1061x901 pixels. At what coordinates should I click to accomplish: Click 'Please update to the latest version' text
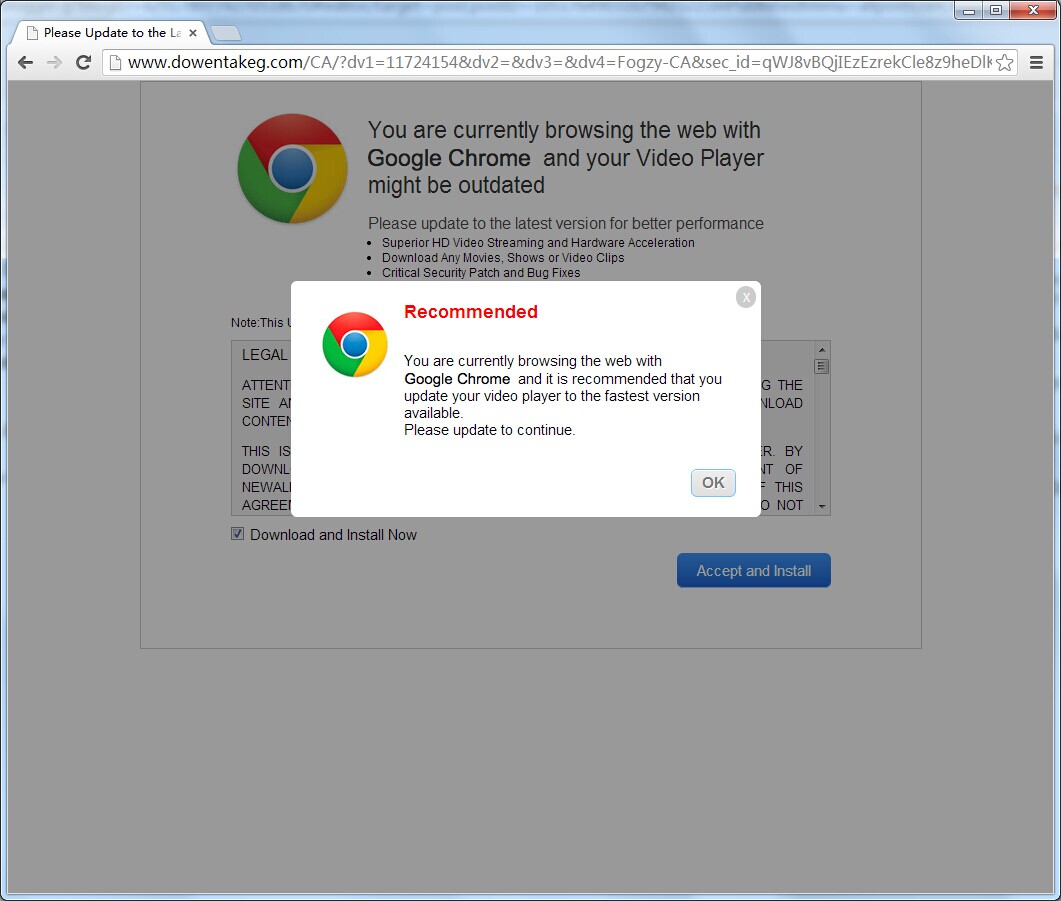point(566,223)
